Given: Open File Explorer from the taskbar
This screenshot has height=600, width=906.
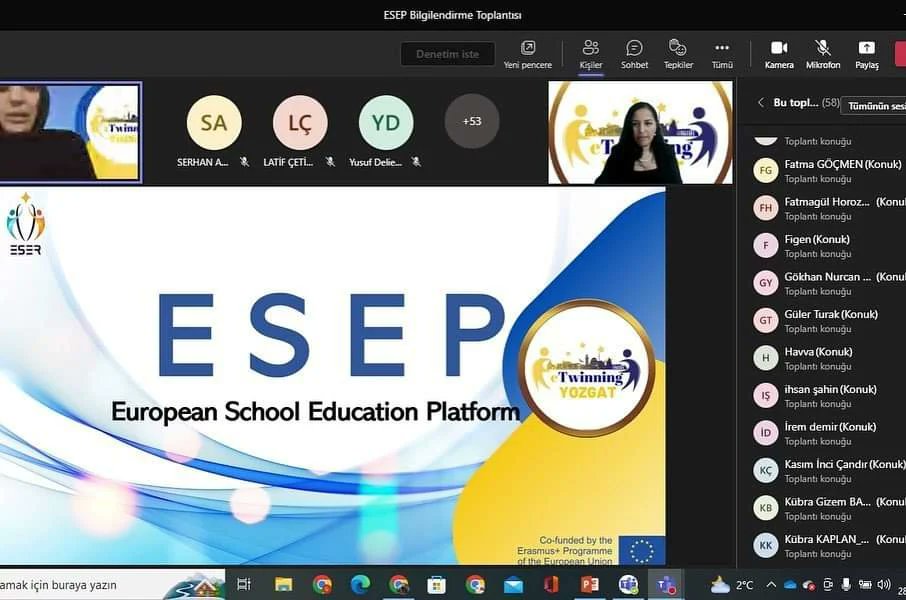Looking at the screenshot, I should (283, 585).
